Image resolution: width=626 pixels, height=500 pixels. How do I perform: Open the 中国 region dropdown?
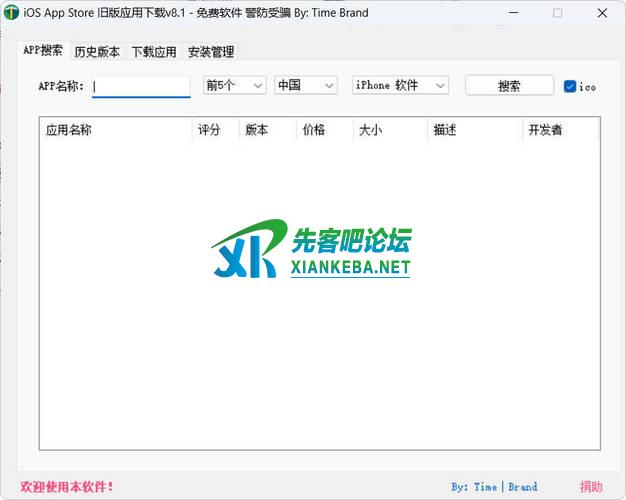[x=306, y=86]
